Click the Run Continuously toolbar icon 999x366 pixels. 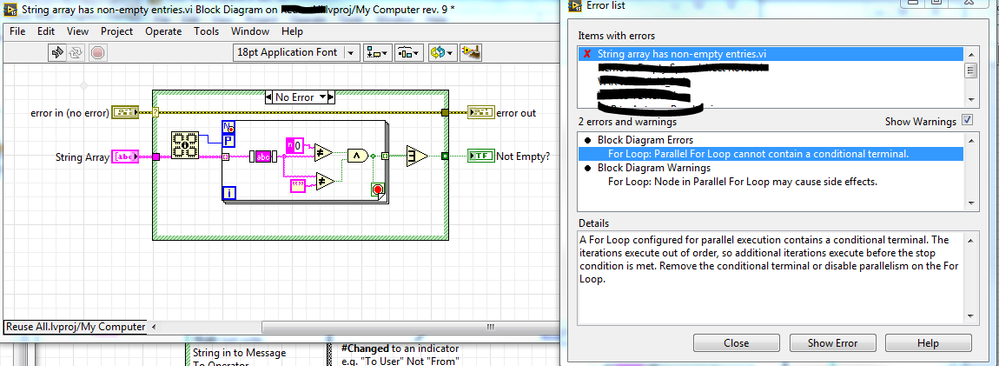point(75,52)
